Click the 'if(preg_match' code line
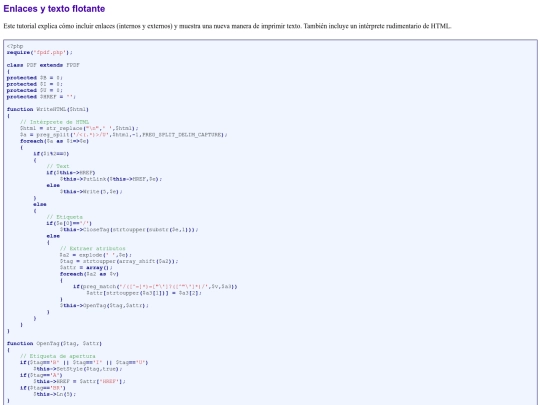This screenshot has width=540, height=405. [155, 287]
